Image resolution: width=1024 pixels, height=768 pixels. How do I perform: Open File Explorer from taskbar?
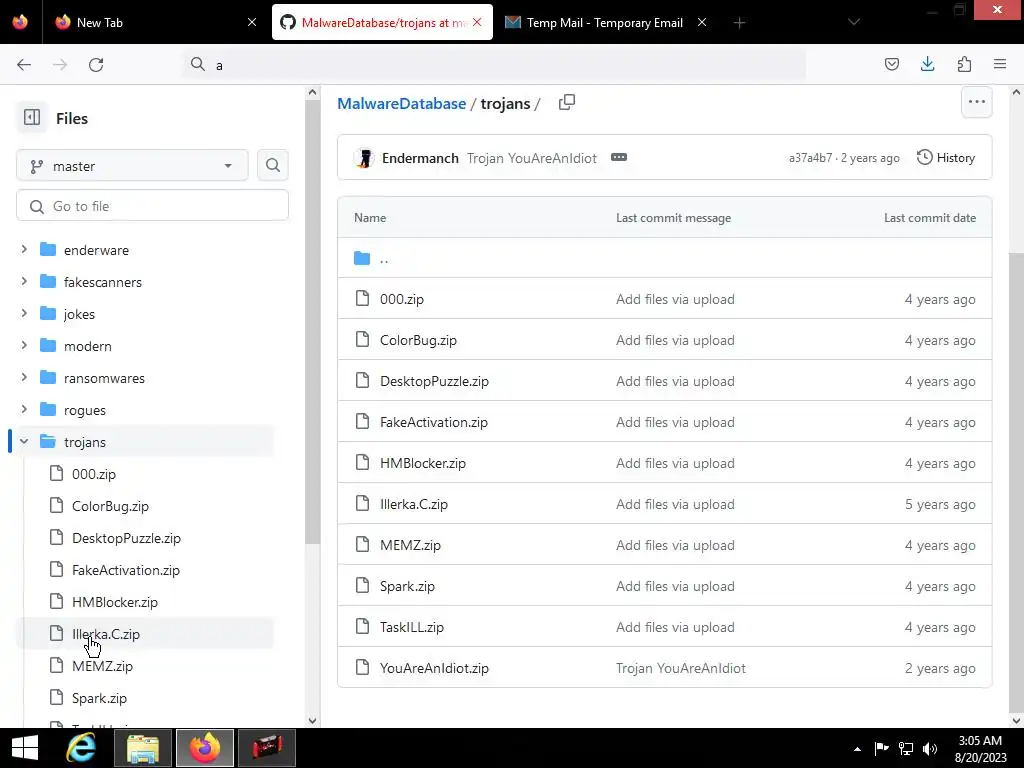[143, 748]
